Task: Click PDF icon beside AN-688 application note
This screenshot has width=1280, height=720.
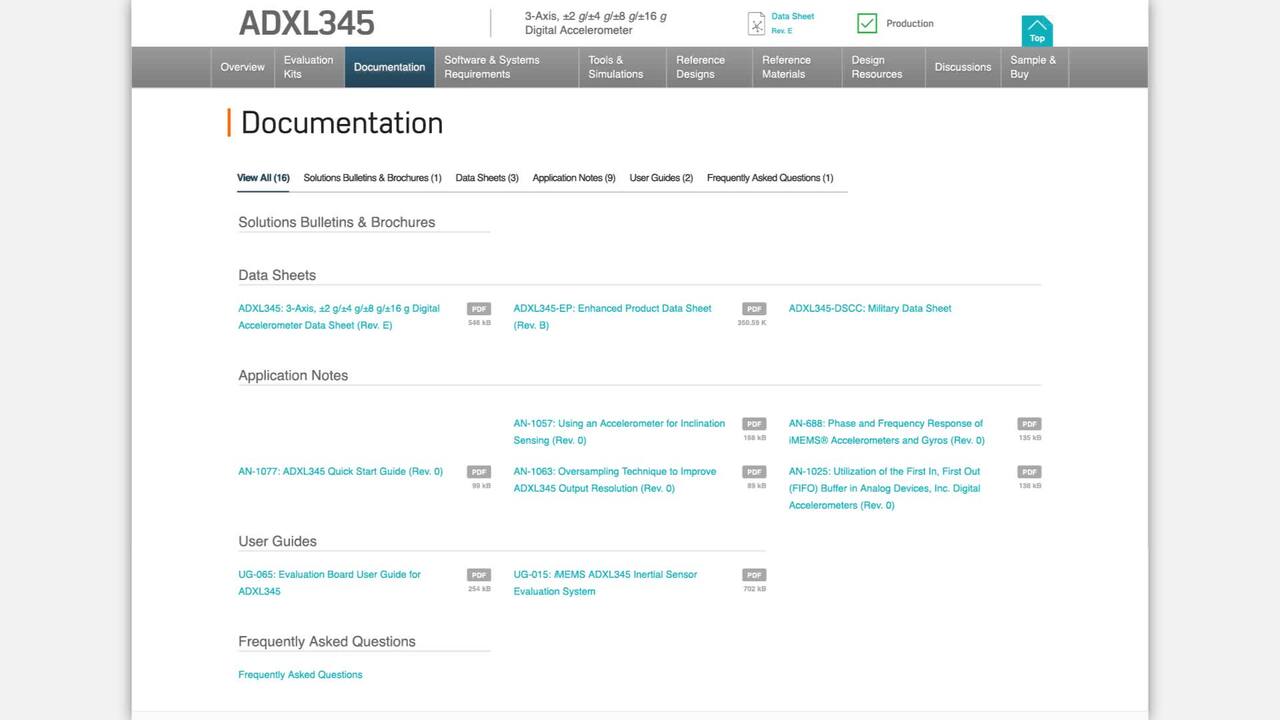Action: coord(1029,424)
